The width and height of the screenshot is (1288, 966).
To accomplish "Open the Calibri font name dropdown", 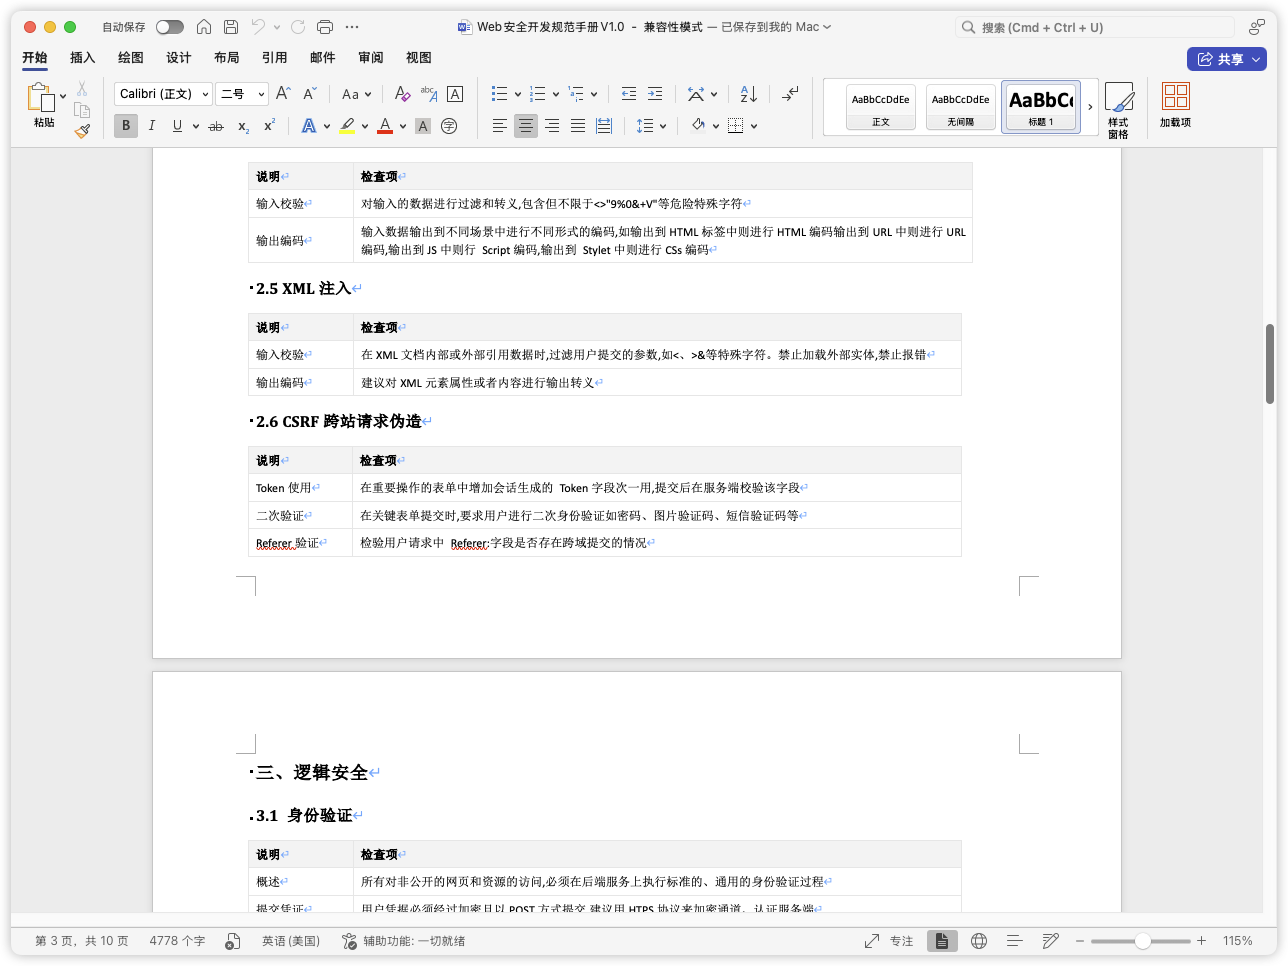I will point(163,94).
